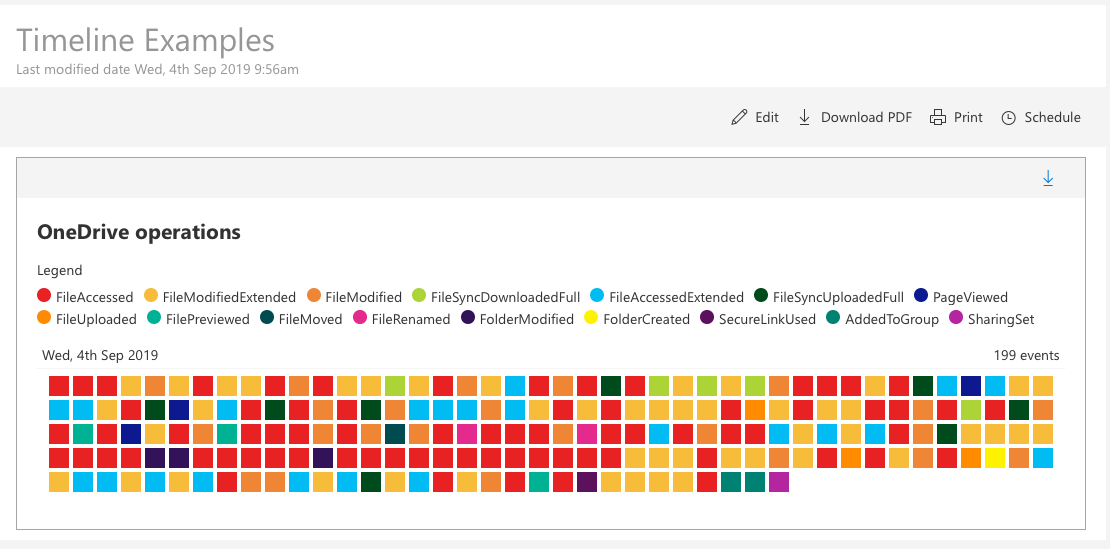Click the 'Legend' label
The image size is (1110, 549).
pos(59,270)
